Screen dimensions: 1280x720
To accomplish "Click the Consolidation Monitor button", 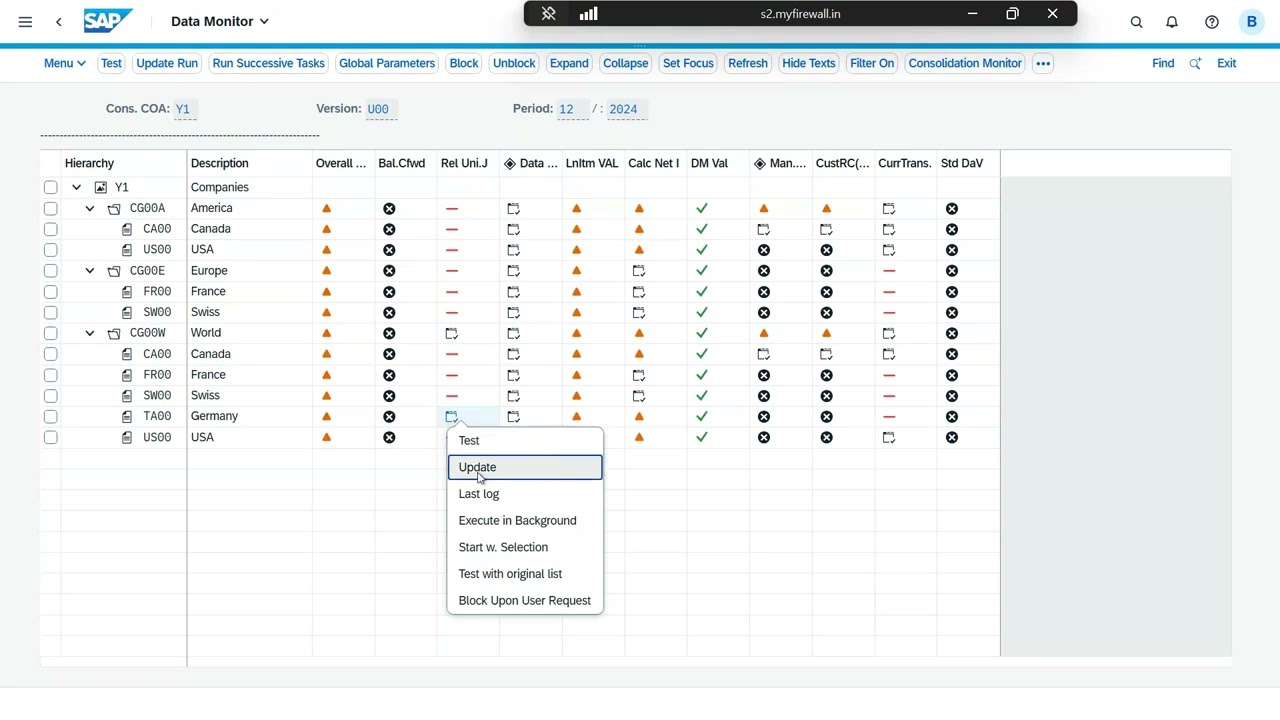I will pos(965,63).
